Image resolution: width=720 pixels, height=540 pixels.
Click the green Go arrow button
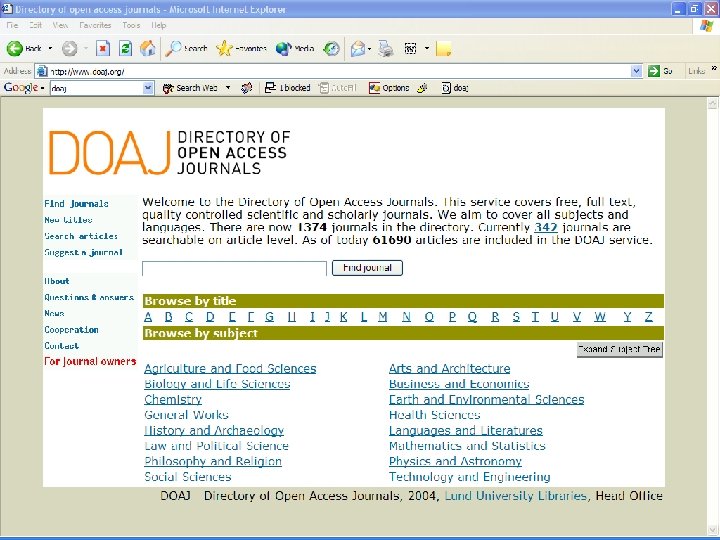tap(653, 71)
